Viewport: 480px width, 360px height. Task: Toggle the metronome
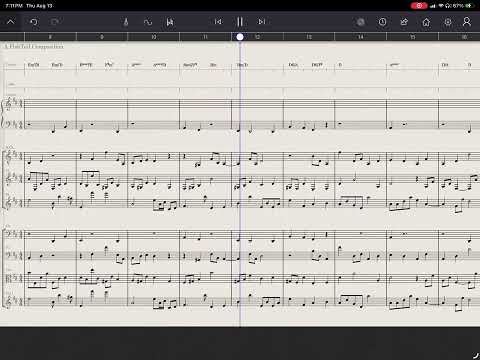(x=126, y=22)
